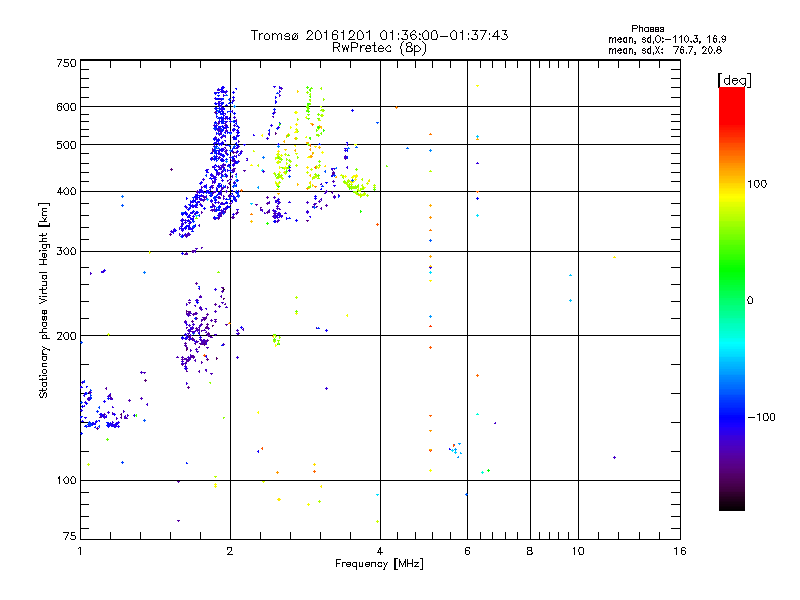Click the y-axis tick label '300'

point(66,252)
